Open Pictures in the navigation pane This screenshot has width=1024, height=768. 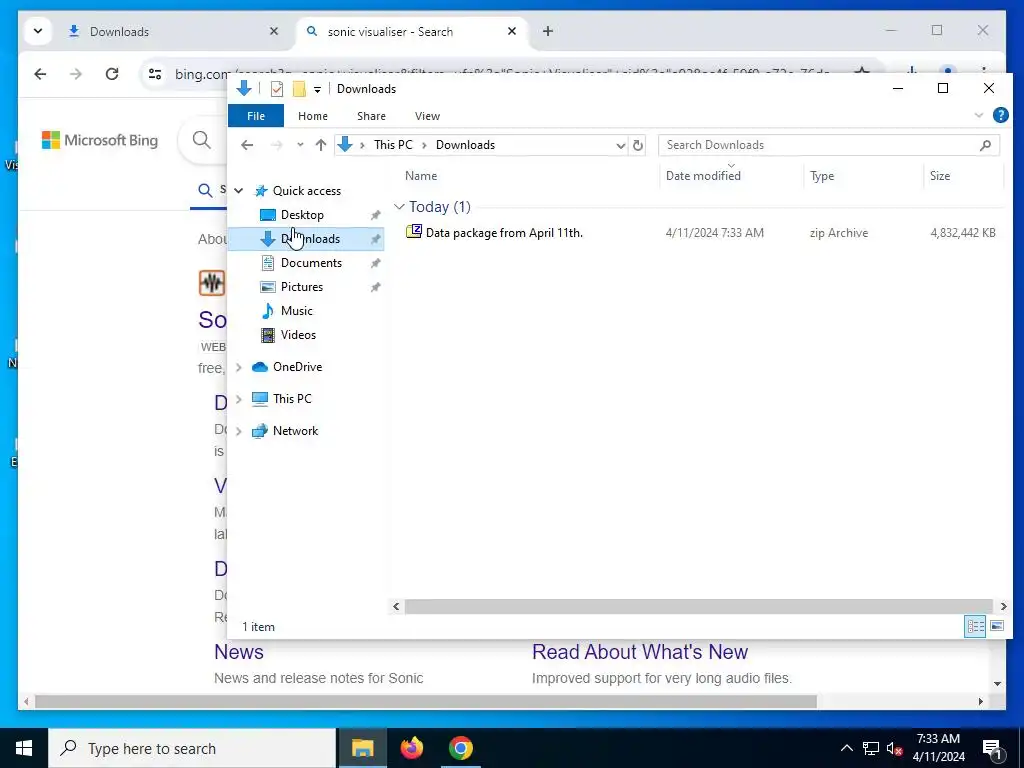(302, 287)
